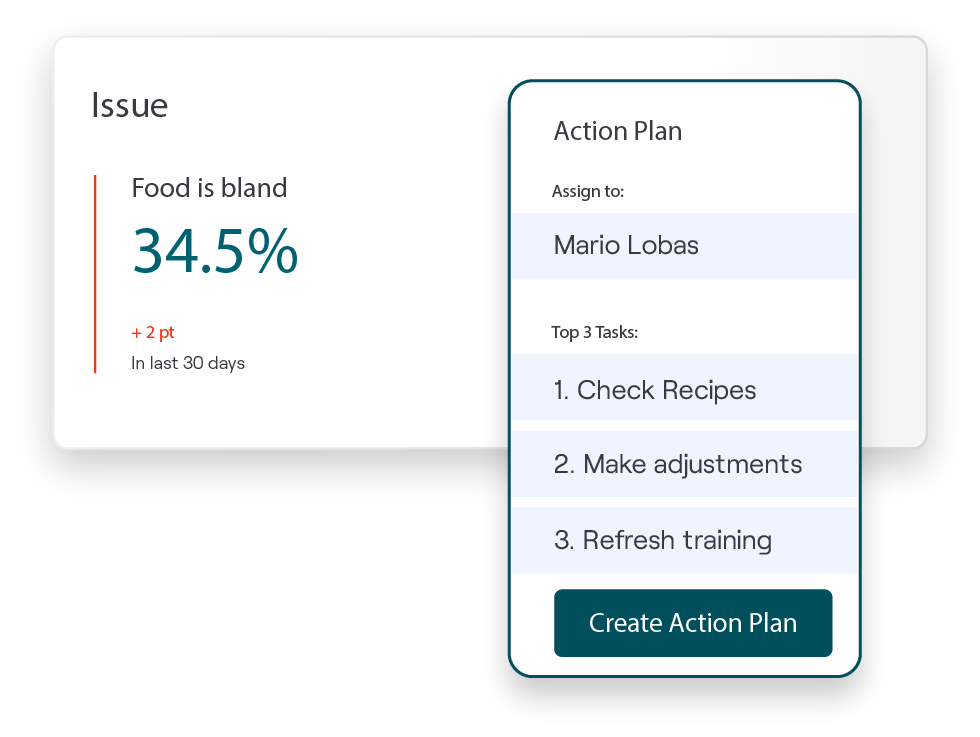Click the Create Action Plan button
980x737 pixels.
pyautogui.click(x=692, y=623)
